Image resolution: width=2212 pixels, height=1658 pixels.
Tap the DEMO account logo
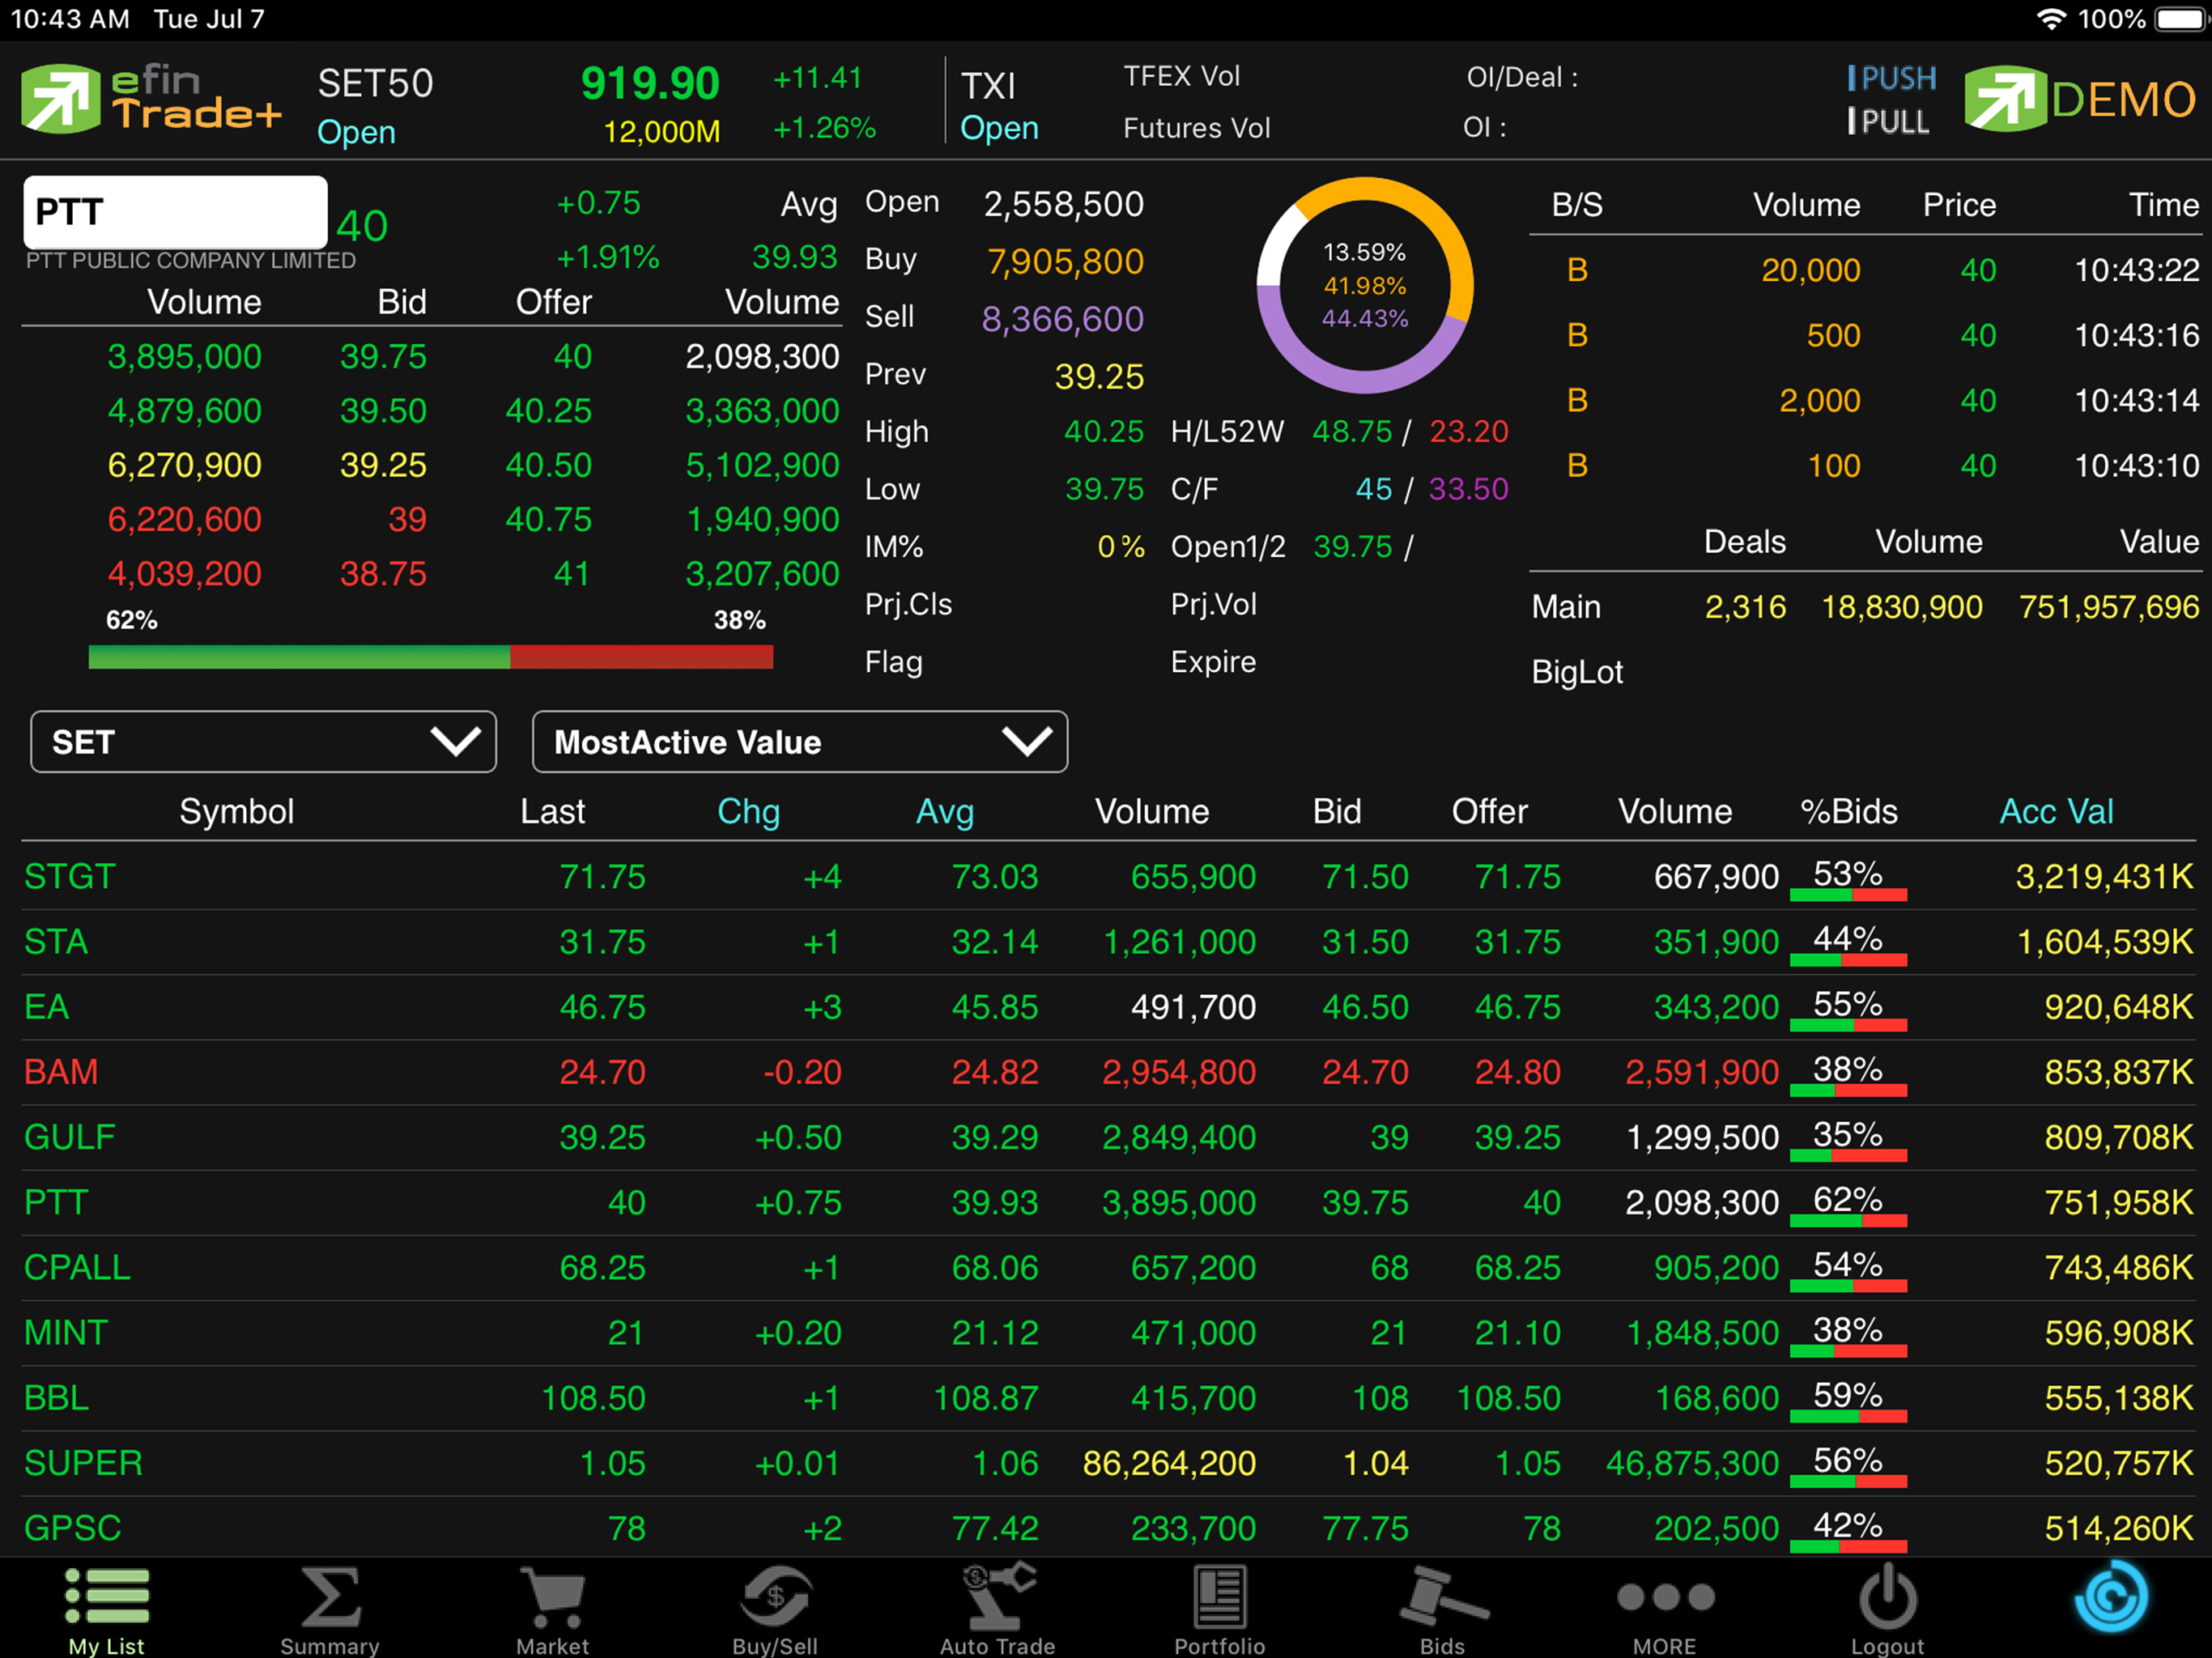click(2080, 98)
